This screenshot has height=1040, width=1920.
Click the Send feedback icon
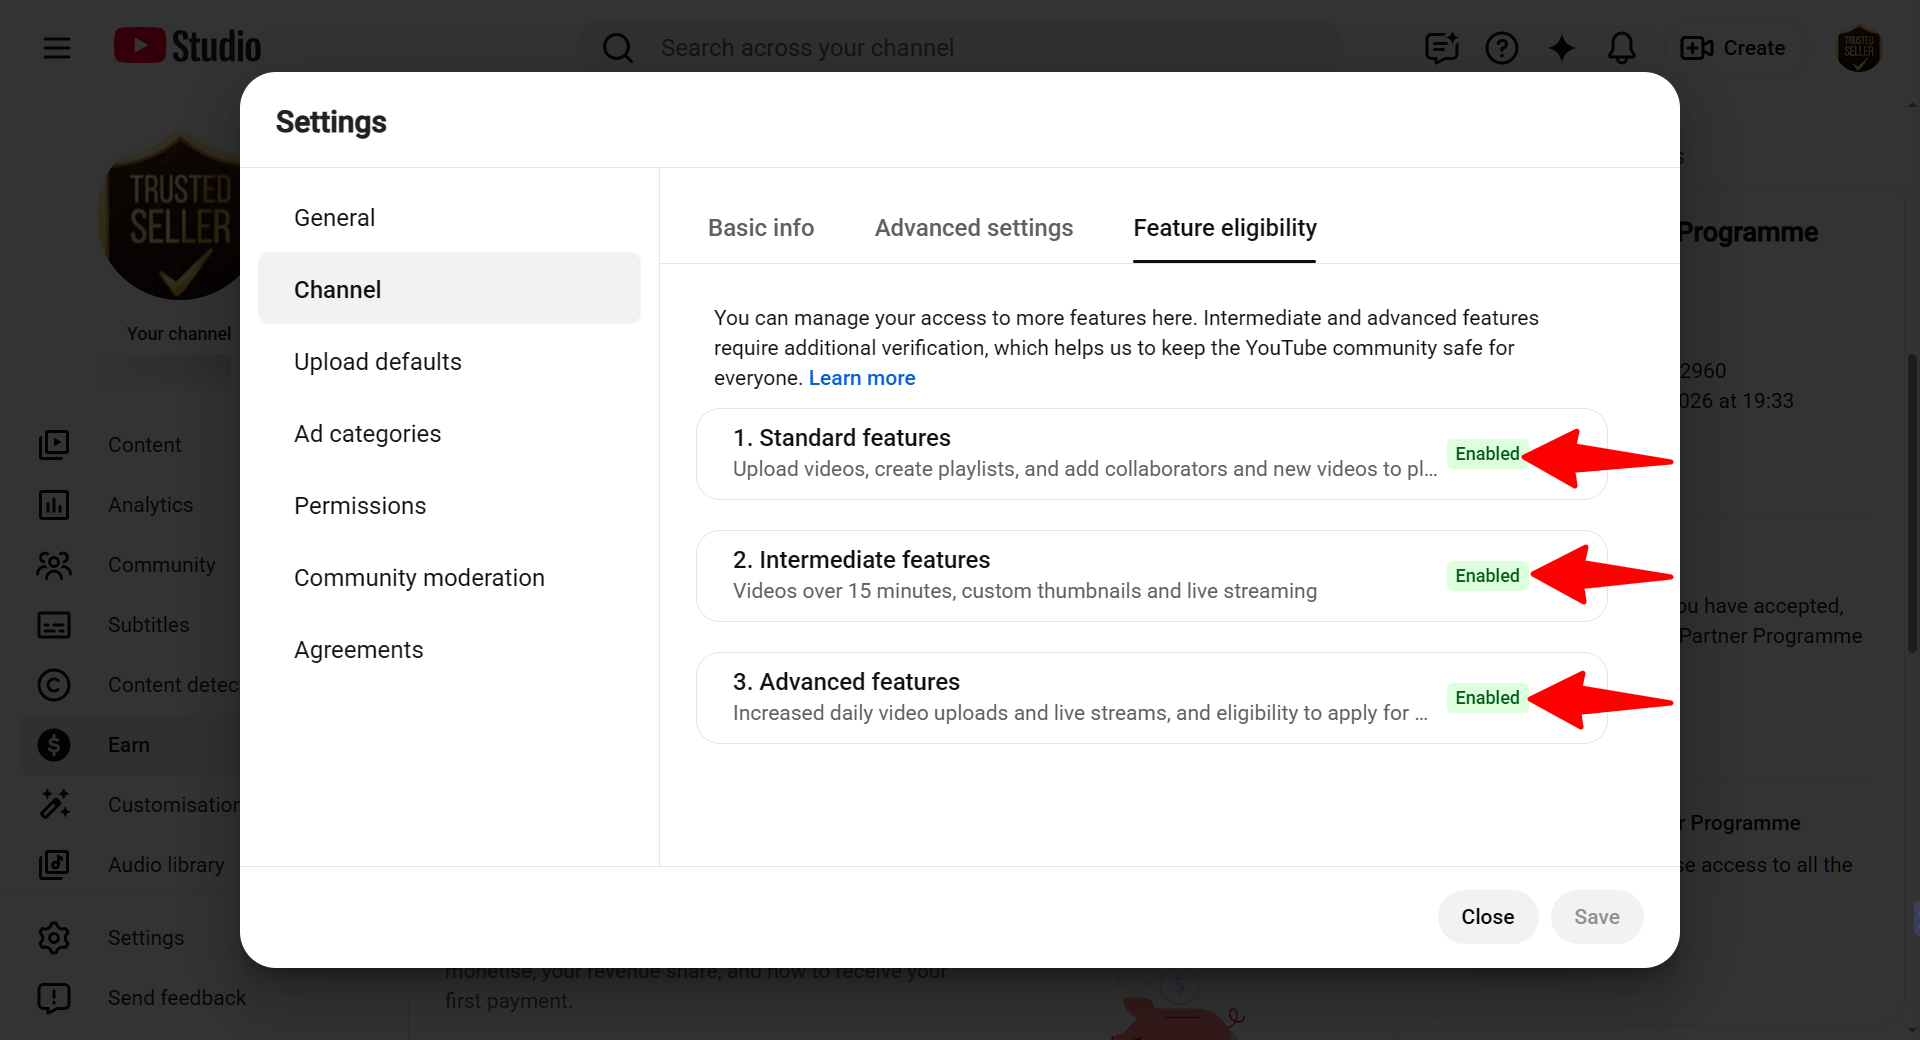pyautogui.click(x=54, y=998)
